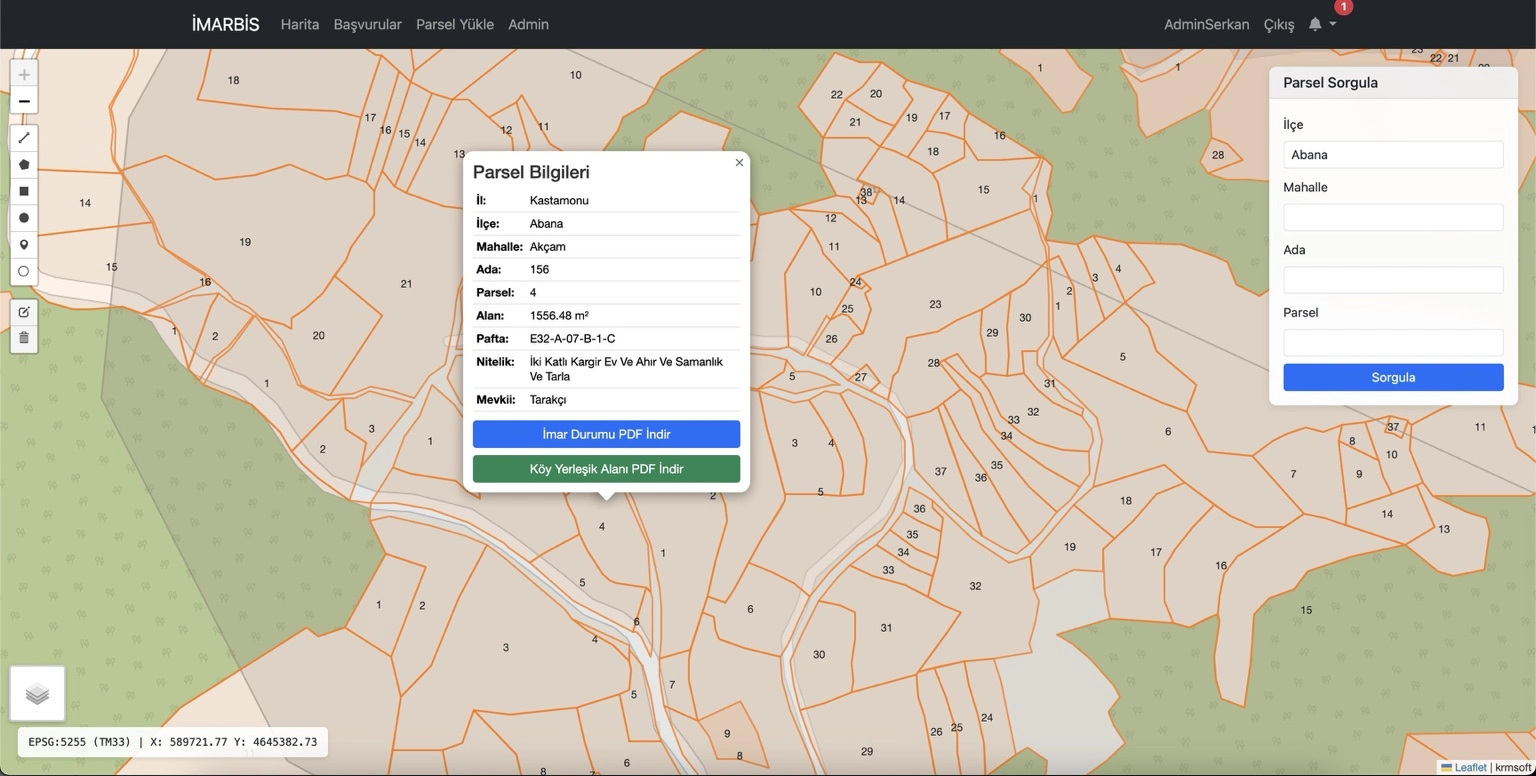Select the draw polyline tool
The width and height of the screenshot is (1536, 776).
coord(24,138)
